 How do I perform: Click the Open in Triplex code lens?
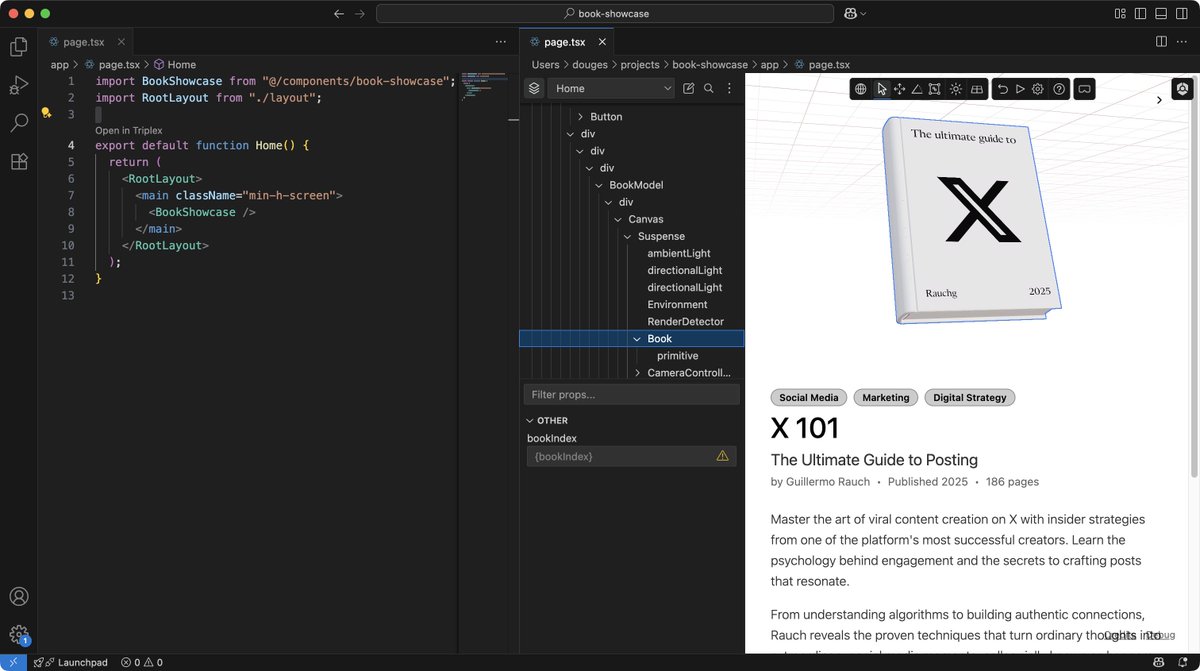click(x=128, y=131)
